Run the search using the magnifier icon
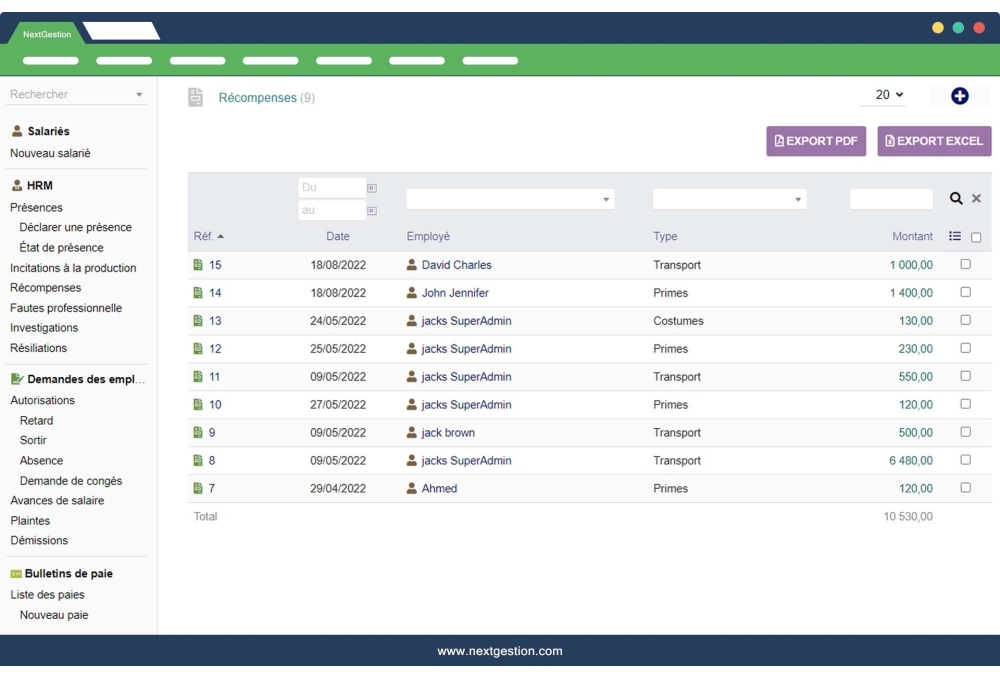The height and width of the screenshot is (679, 1000). pos(957,198)
